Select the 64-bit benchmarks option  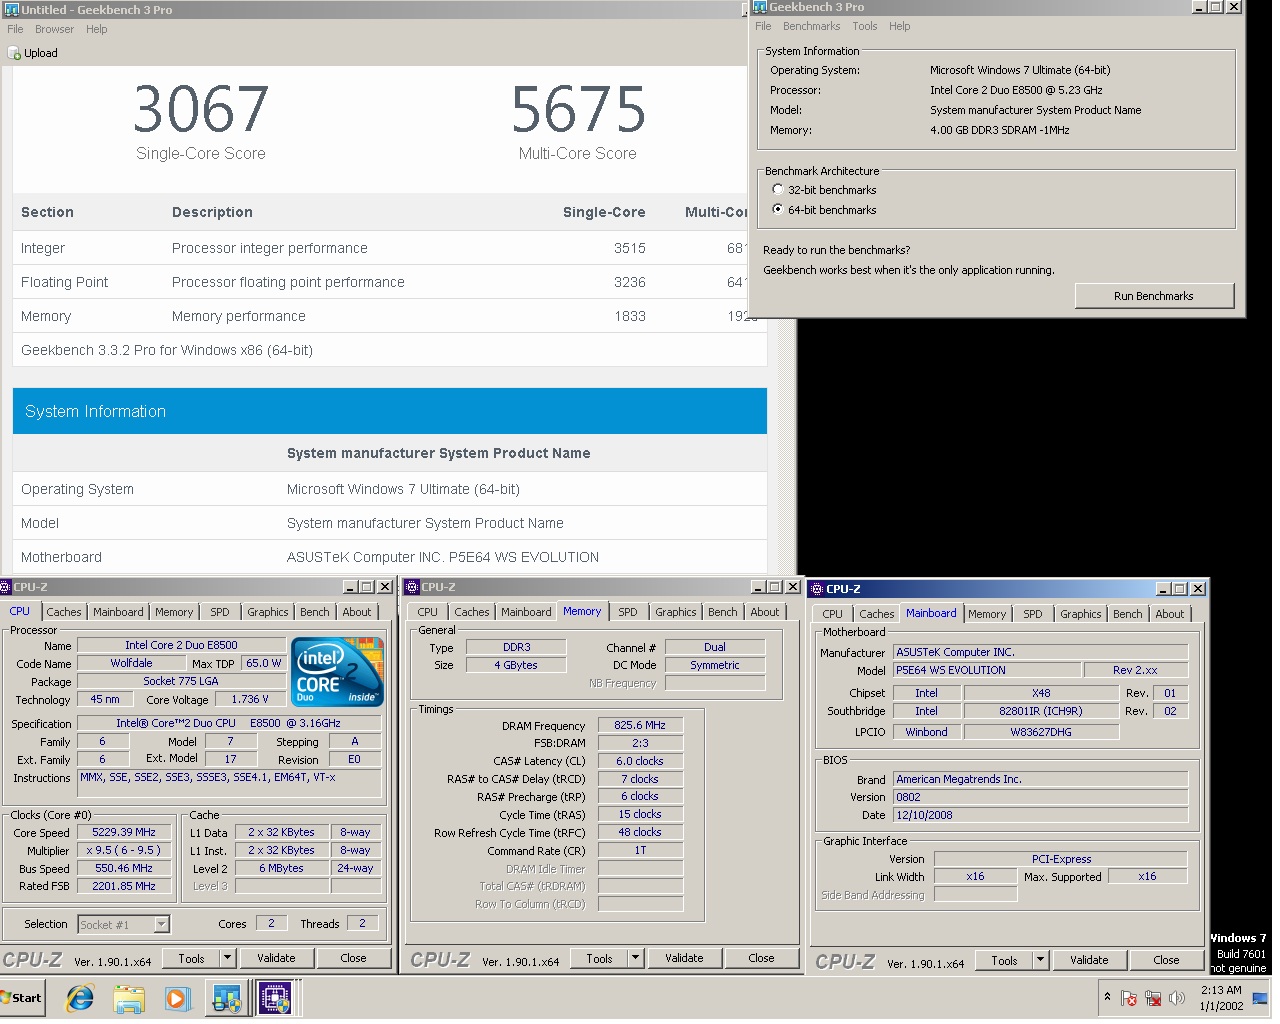778,209
